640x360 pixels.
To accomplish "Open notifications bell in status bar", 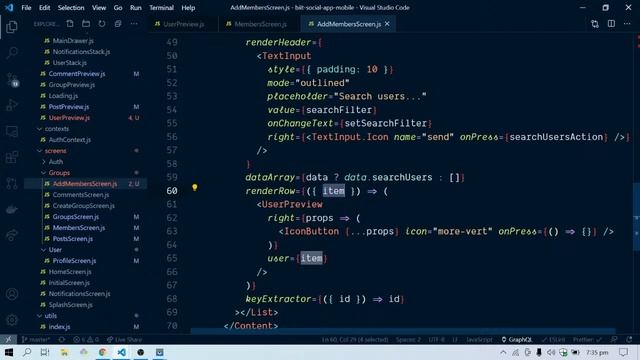I will click(x=629, y=339).
